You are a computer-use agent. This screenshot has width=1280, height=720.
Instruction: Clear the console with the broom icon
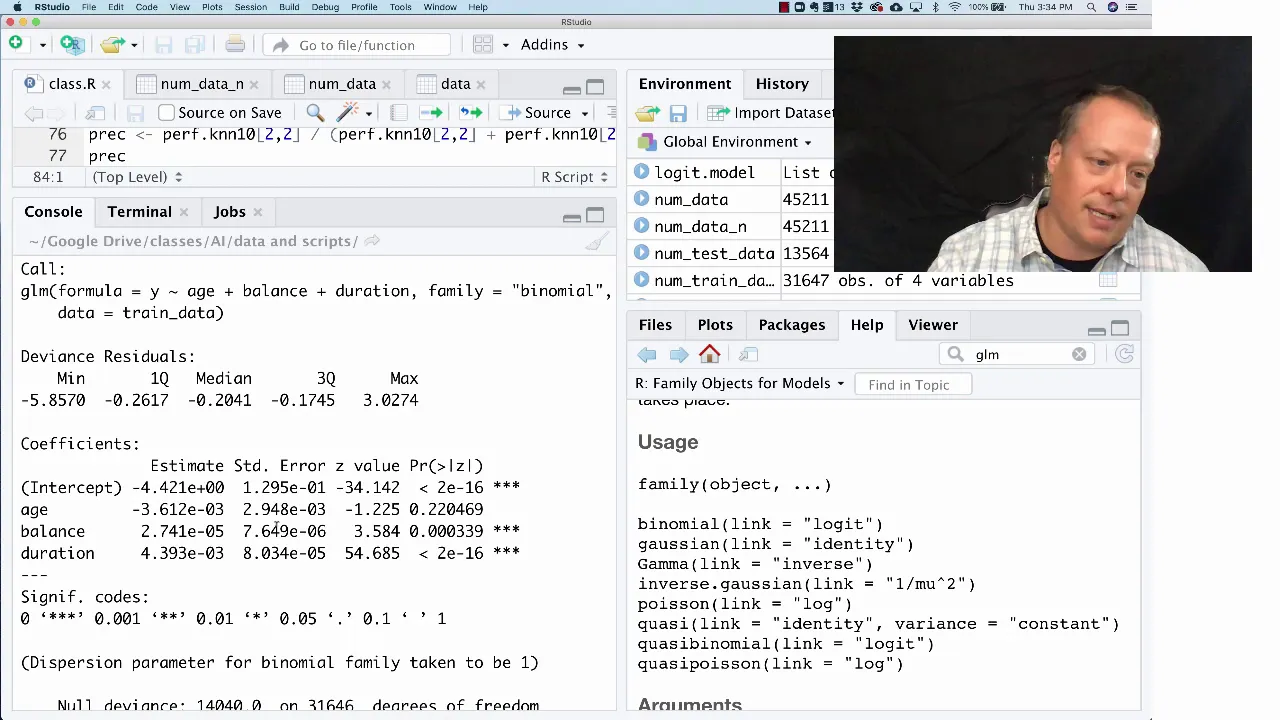[596, 241]
